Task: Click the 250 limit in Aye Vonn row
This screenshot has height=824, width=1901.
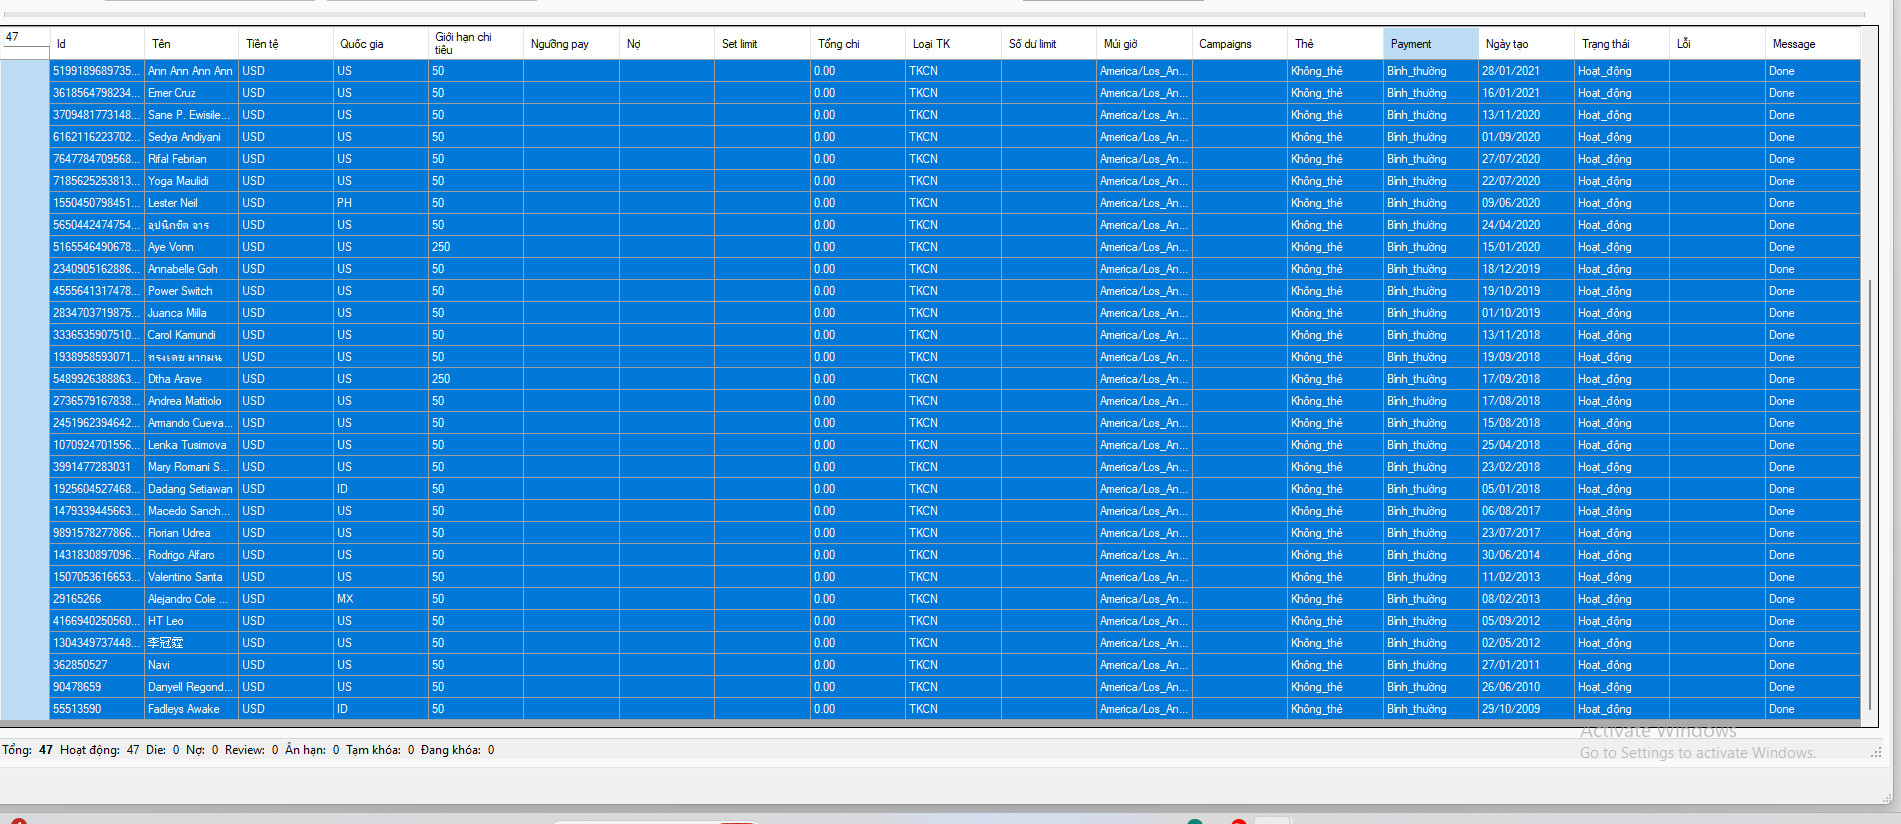Action: [476, 247]
